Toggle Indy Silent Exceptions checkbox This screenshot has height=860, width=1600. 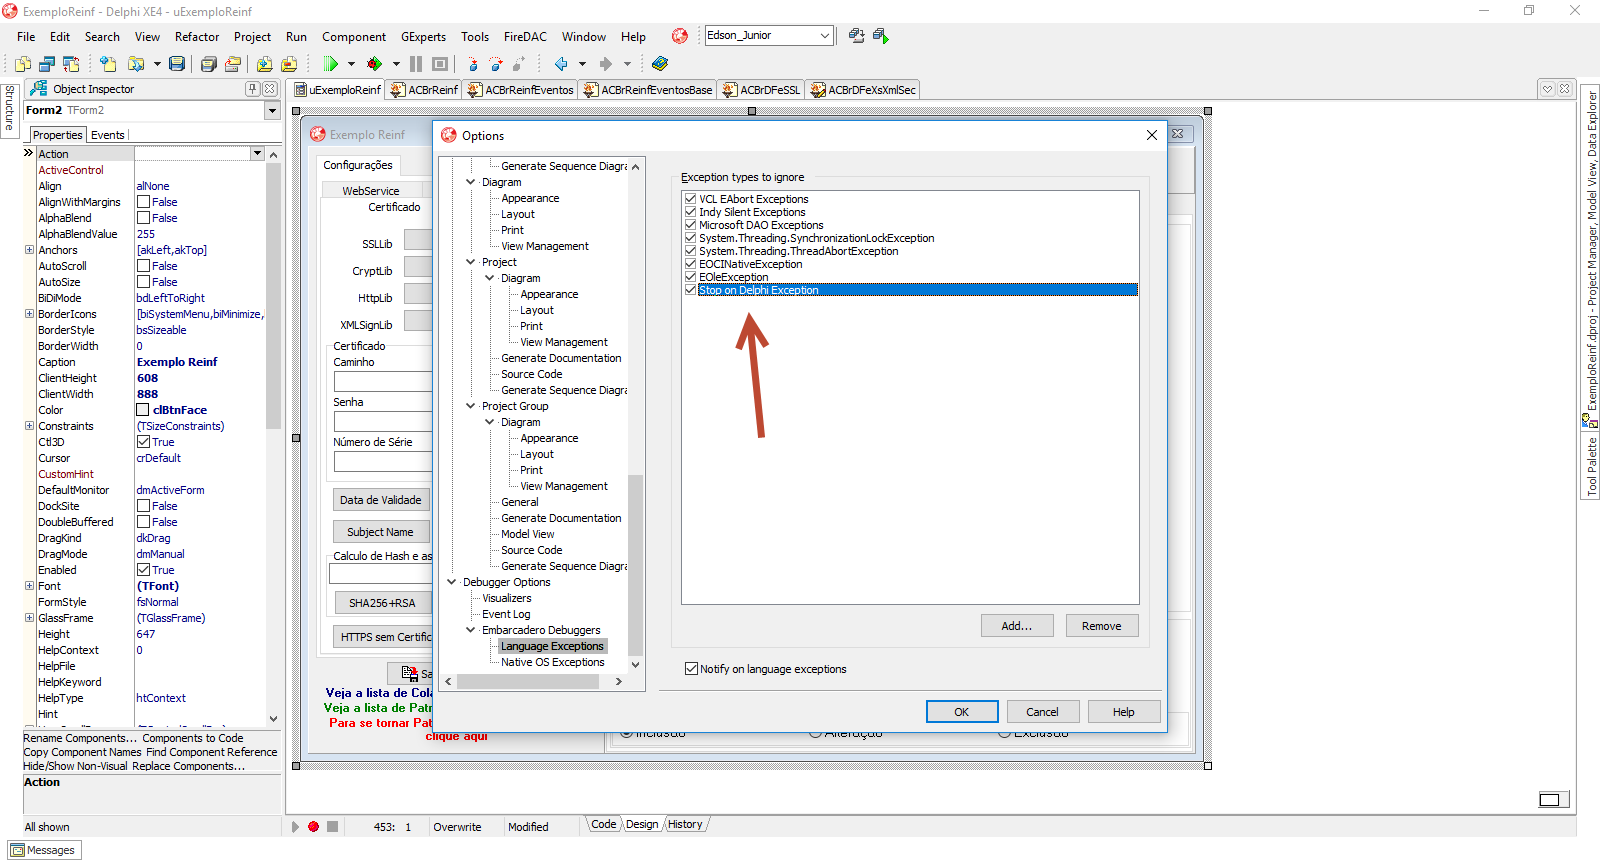tap(690, 212)
